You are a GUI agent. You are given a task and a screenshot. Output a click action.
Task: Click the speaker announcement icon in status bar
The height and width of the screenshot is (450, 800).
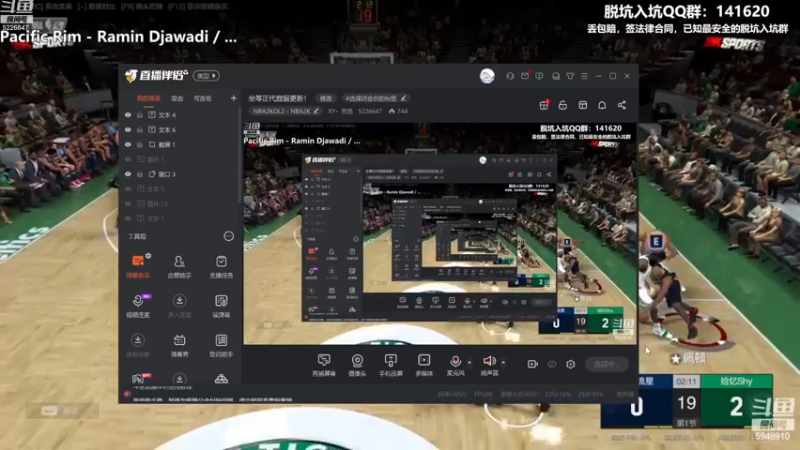pos(127,394)
